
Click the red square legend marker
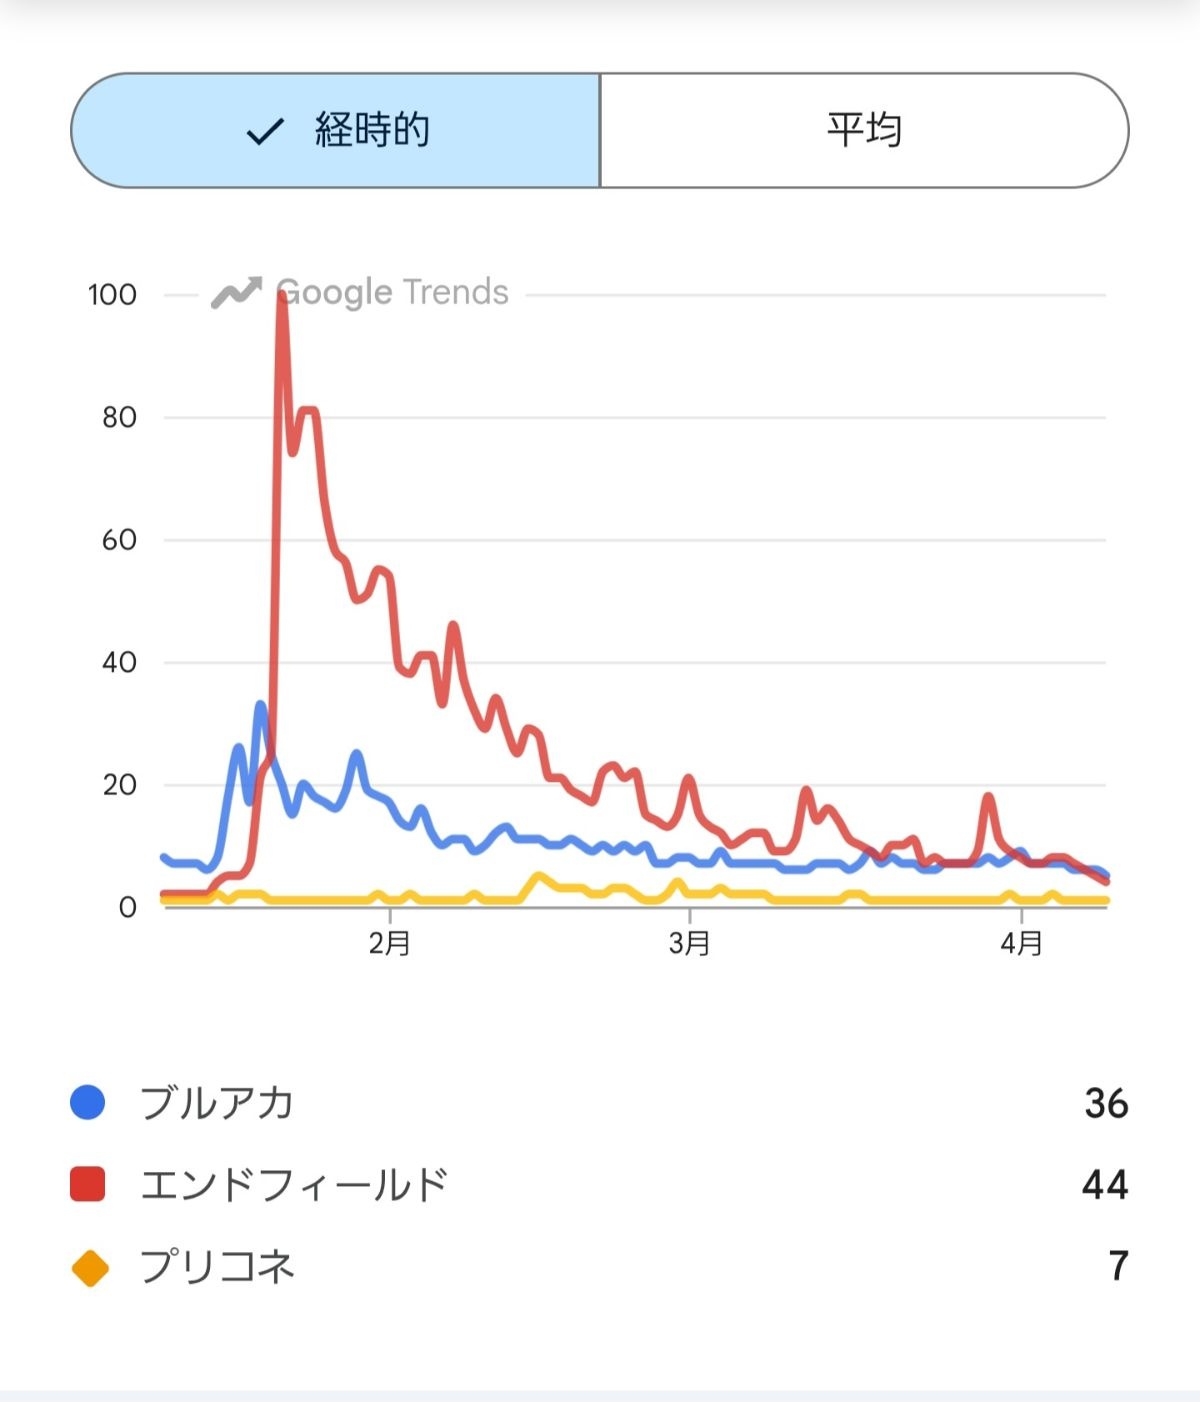point(88,1184)
